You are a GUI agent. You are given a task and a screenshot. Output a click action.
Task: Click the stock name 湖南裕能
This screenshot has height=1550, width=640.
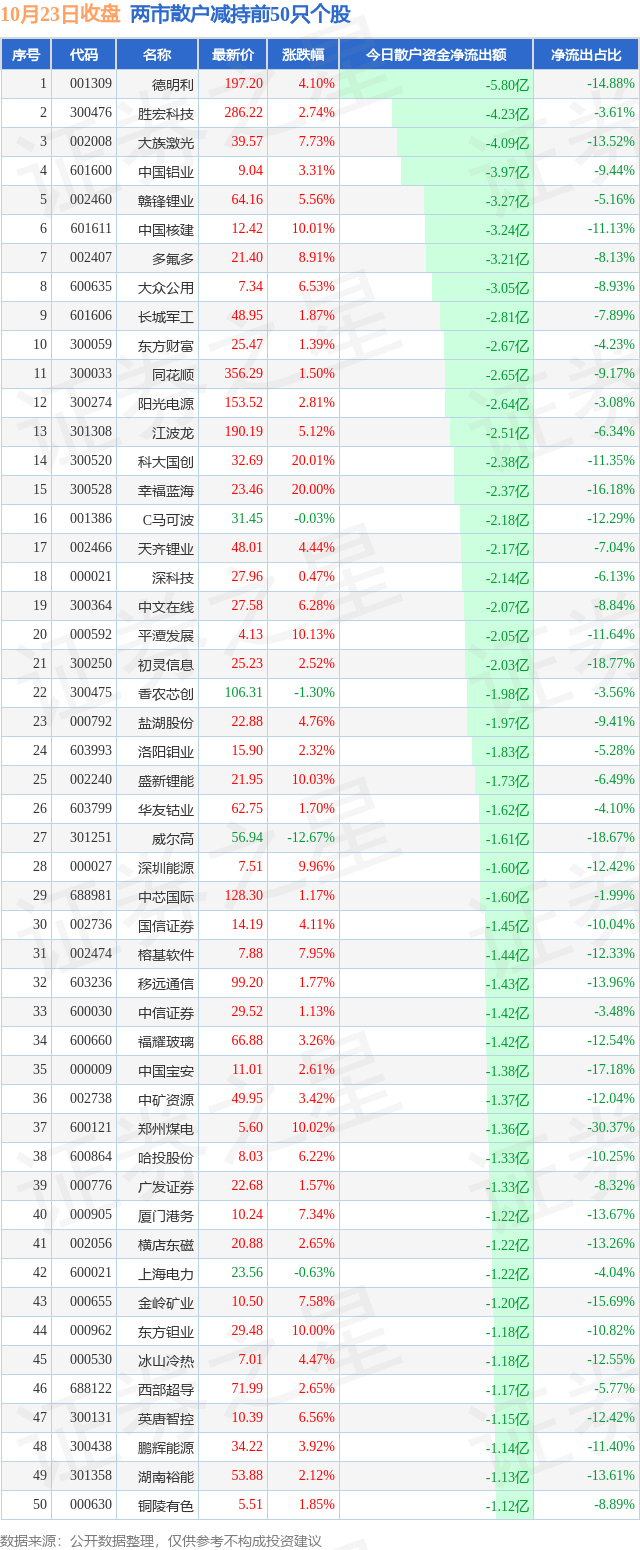click(x=165, y=1476)
